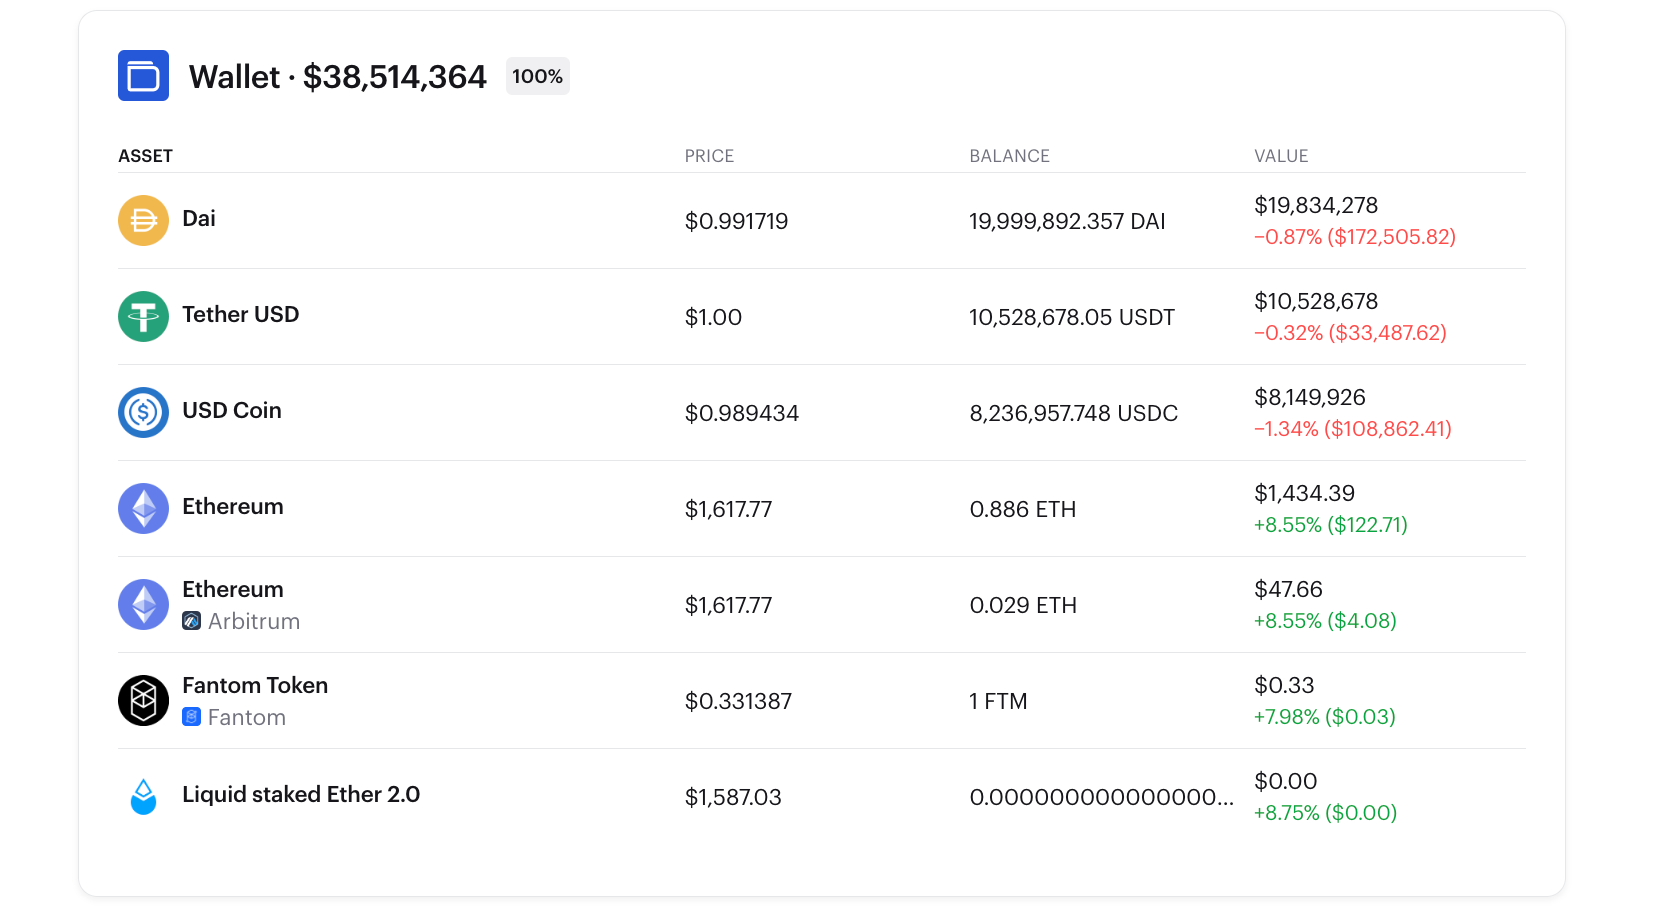Click the balance 19,999,892.357 DAI

1067,221
